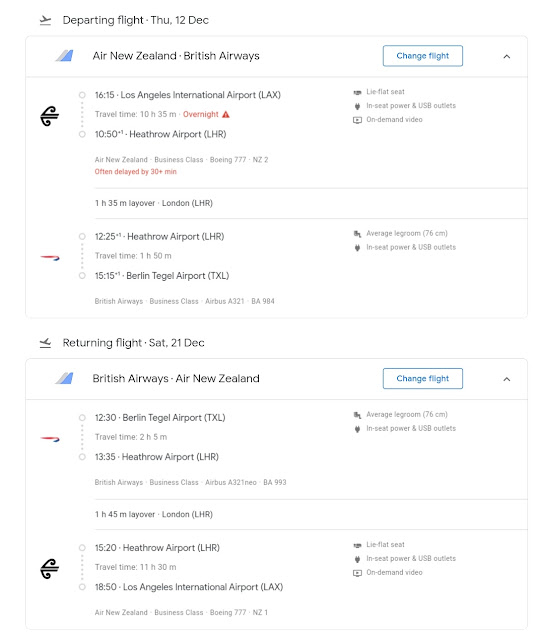Viewport: 536px width, 640px height.
Task: Click the Air New Zealand koru logo for LAX departure
Action: pyautogui.click(x=49, y=116)
